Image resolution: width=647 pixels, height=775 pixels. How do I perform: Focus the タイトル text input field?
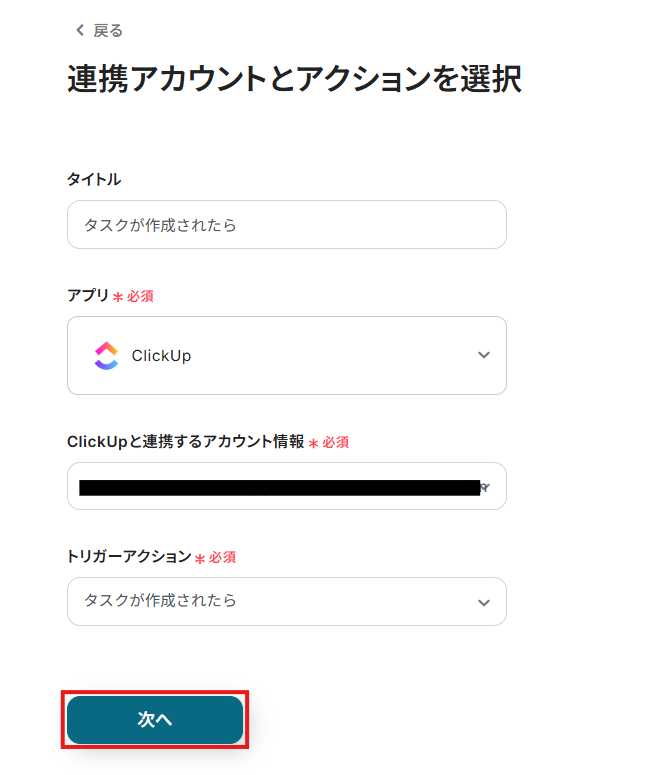286,225
